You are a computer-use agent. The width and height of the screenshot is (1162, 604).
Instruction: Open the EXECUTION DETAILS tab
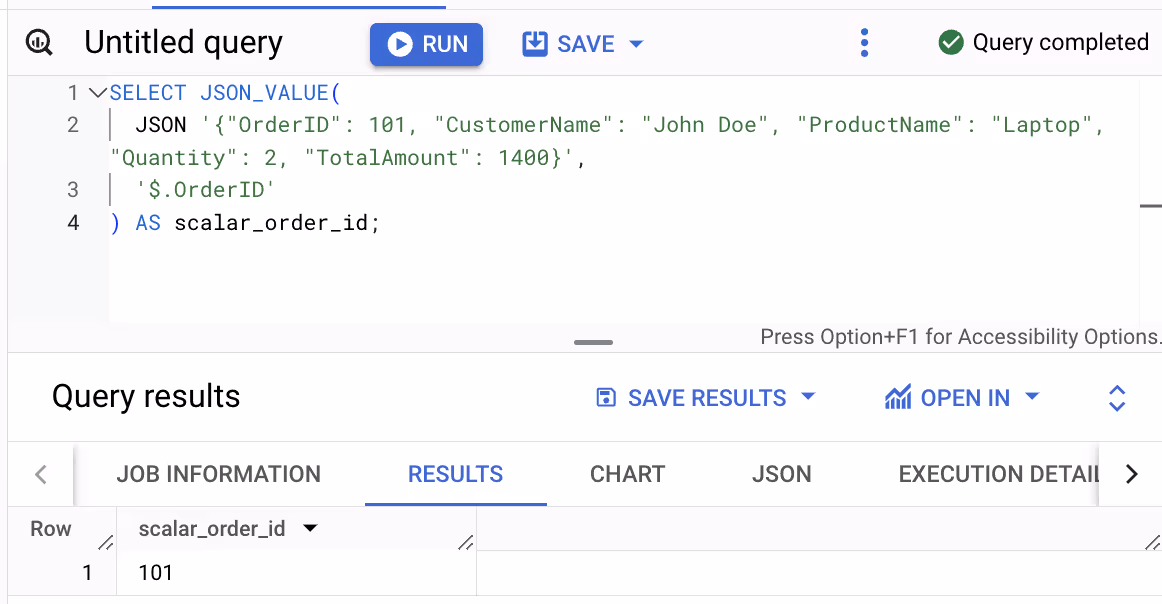tap(998, 474)
